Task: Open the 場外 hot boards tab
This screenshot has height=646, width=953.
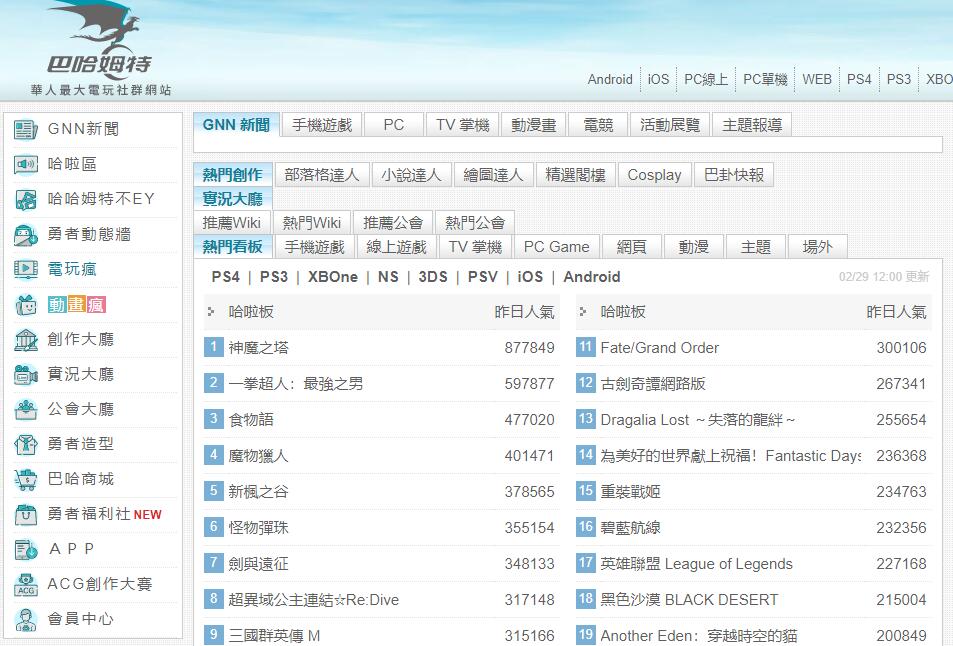Action: pos(817,247)
